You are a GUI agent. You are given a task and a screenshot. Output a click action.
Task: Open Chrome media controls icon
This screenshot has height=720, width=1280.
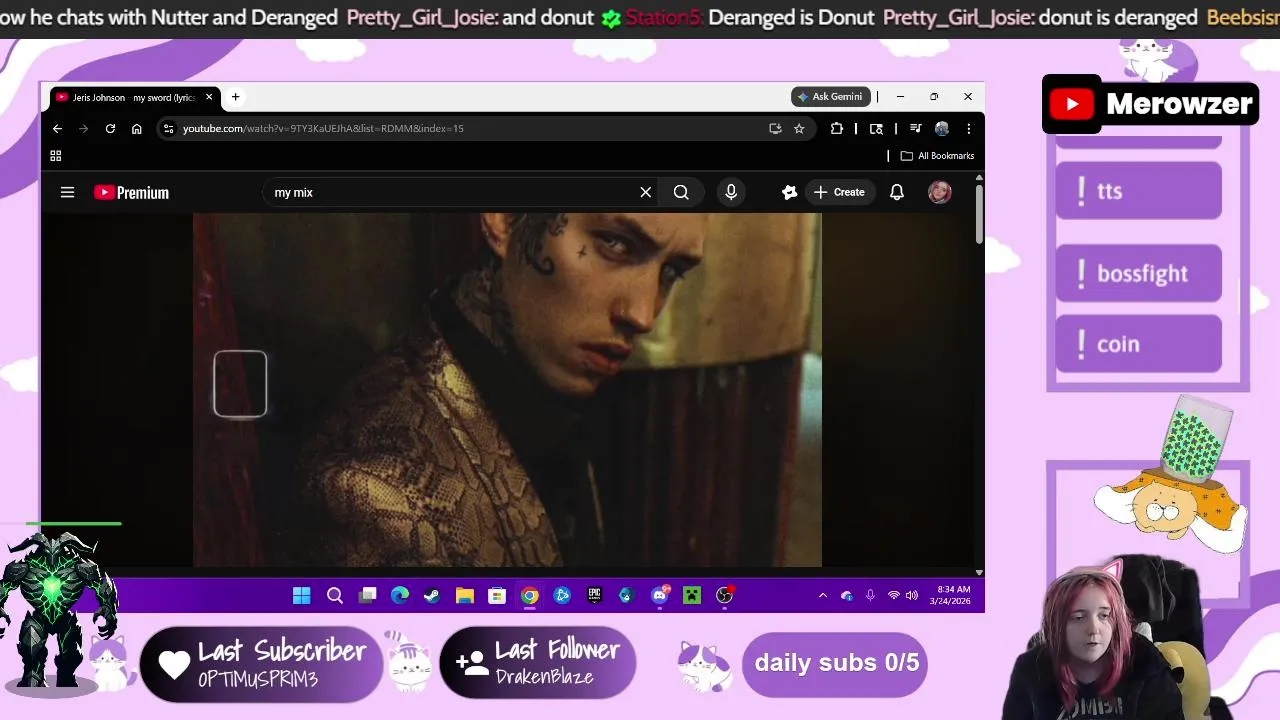(915, 128)
